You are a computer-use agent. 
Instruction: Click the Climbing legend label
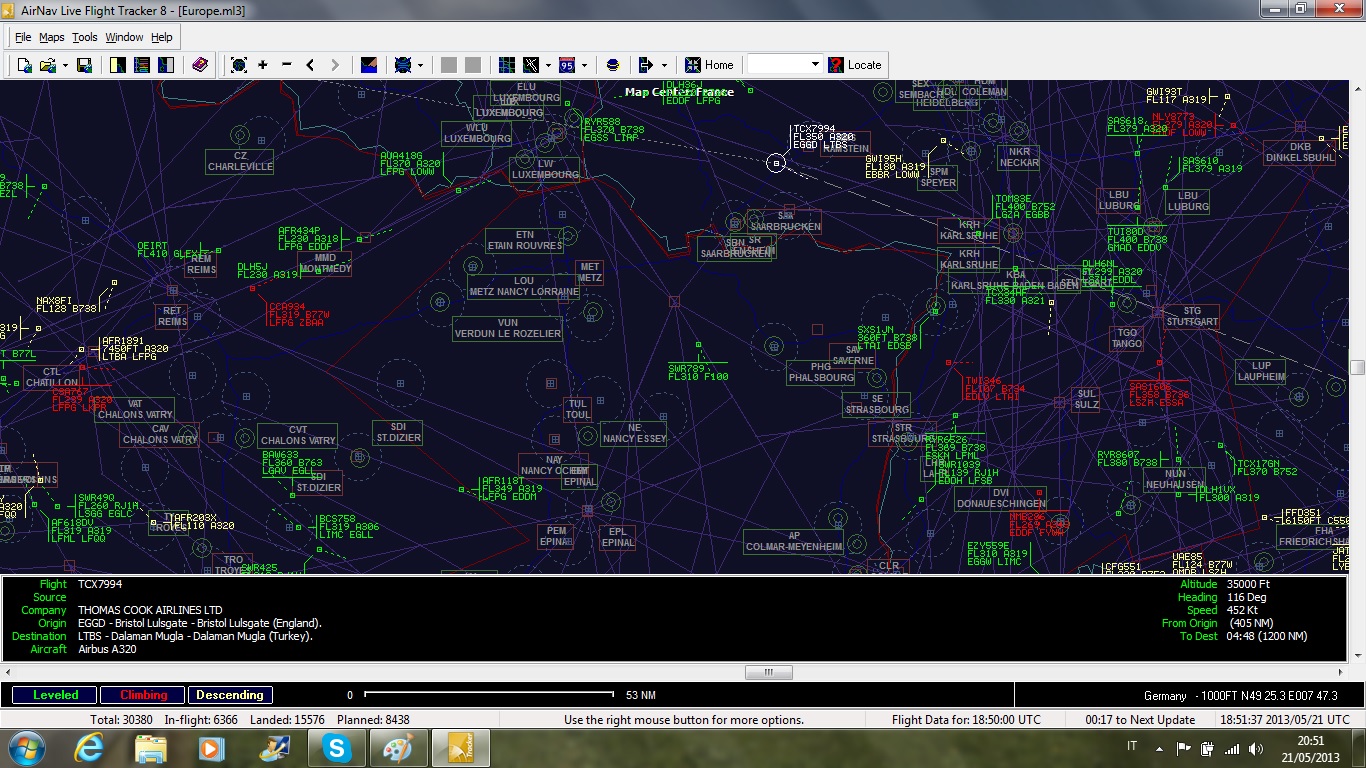[x=144, y=695]
